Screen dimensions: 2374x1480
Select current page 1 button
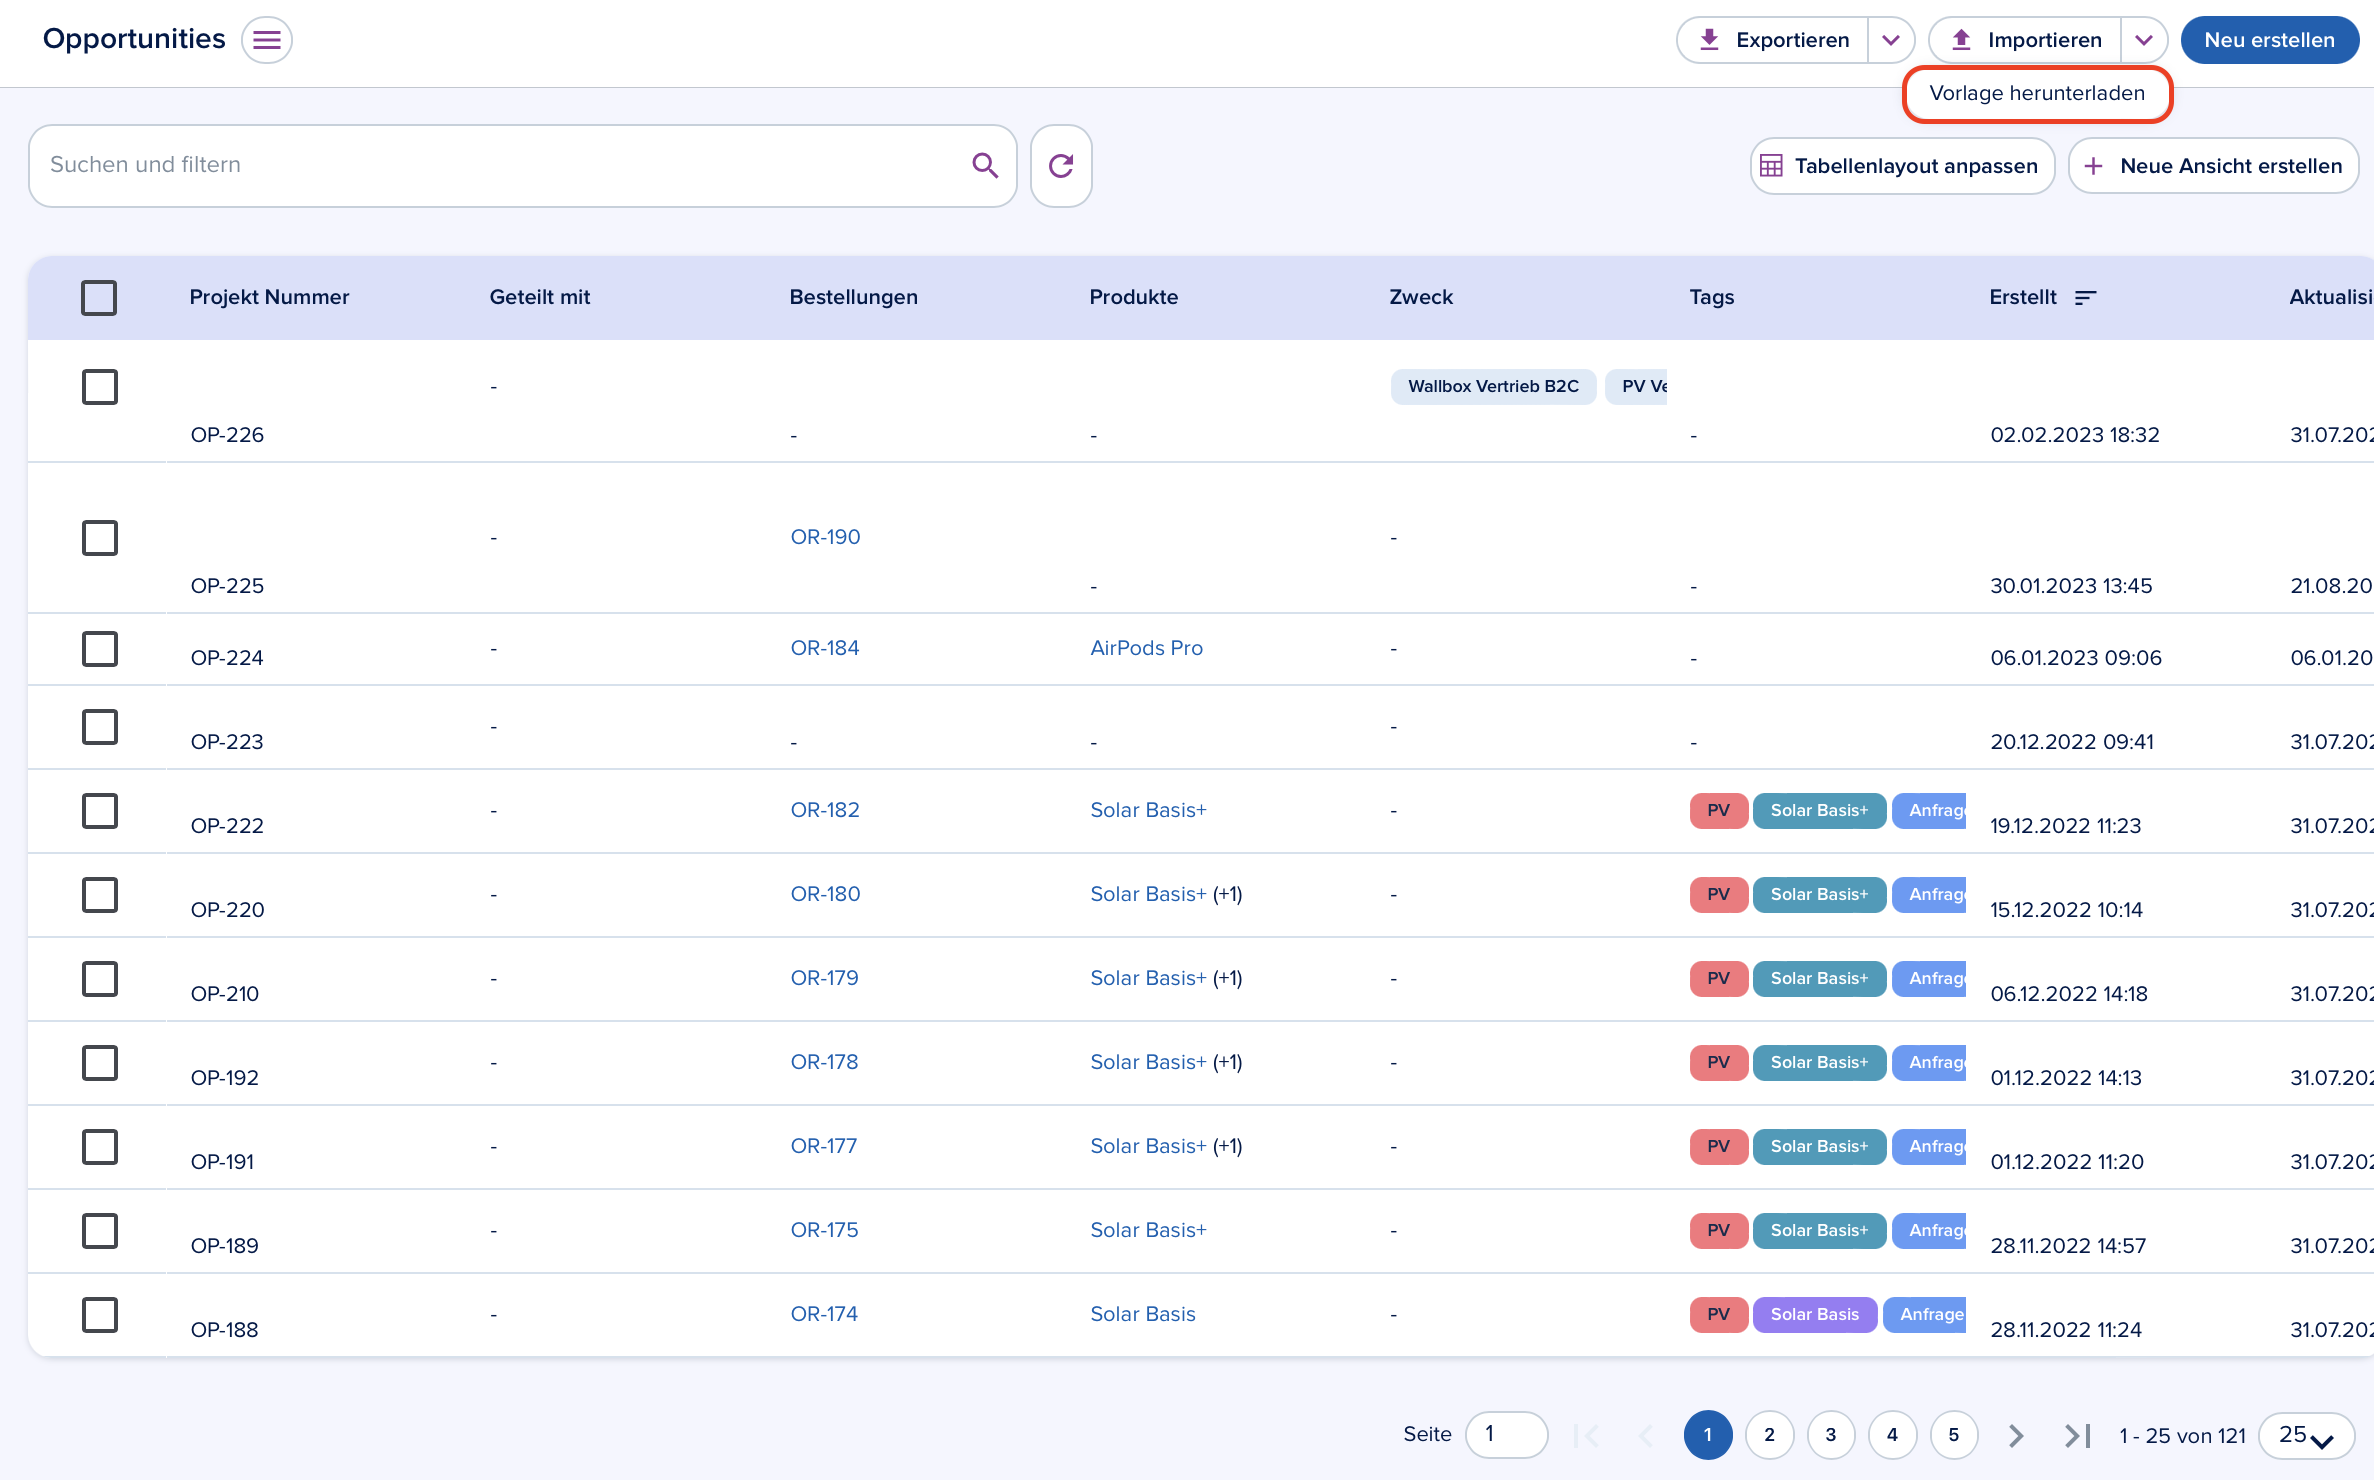[x=1708, y=1435]
